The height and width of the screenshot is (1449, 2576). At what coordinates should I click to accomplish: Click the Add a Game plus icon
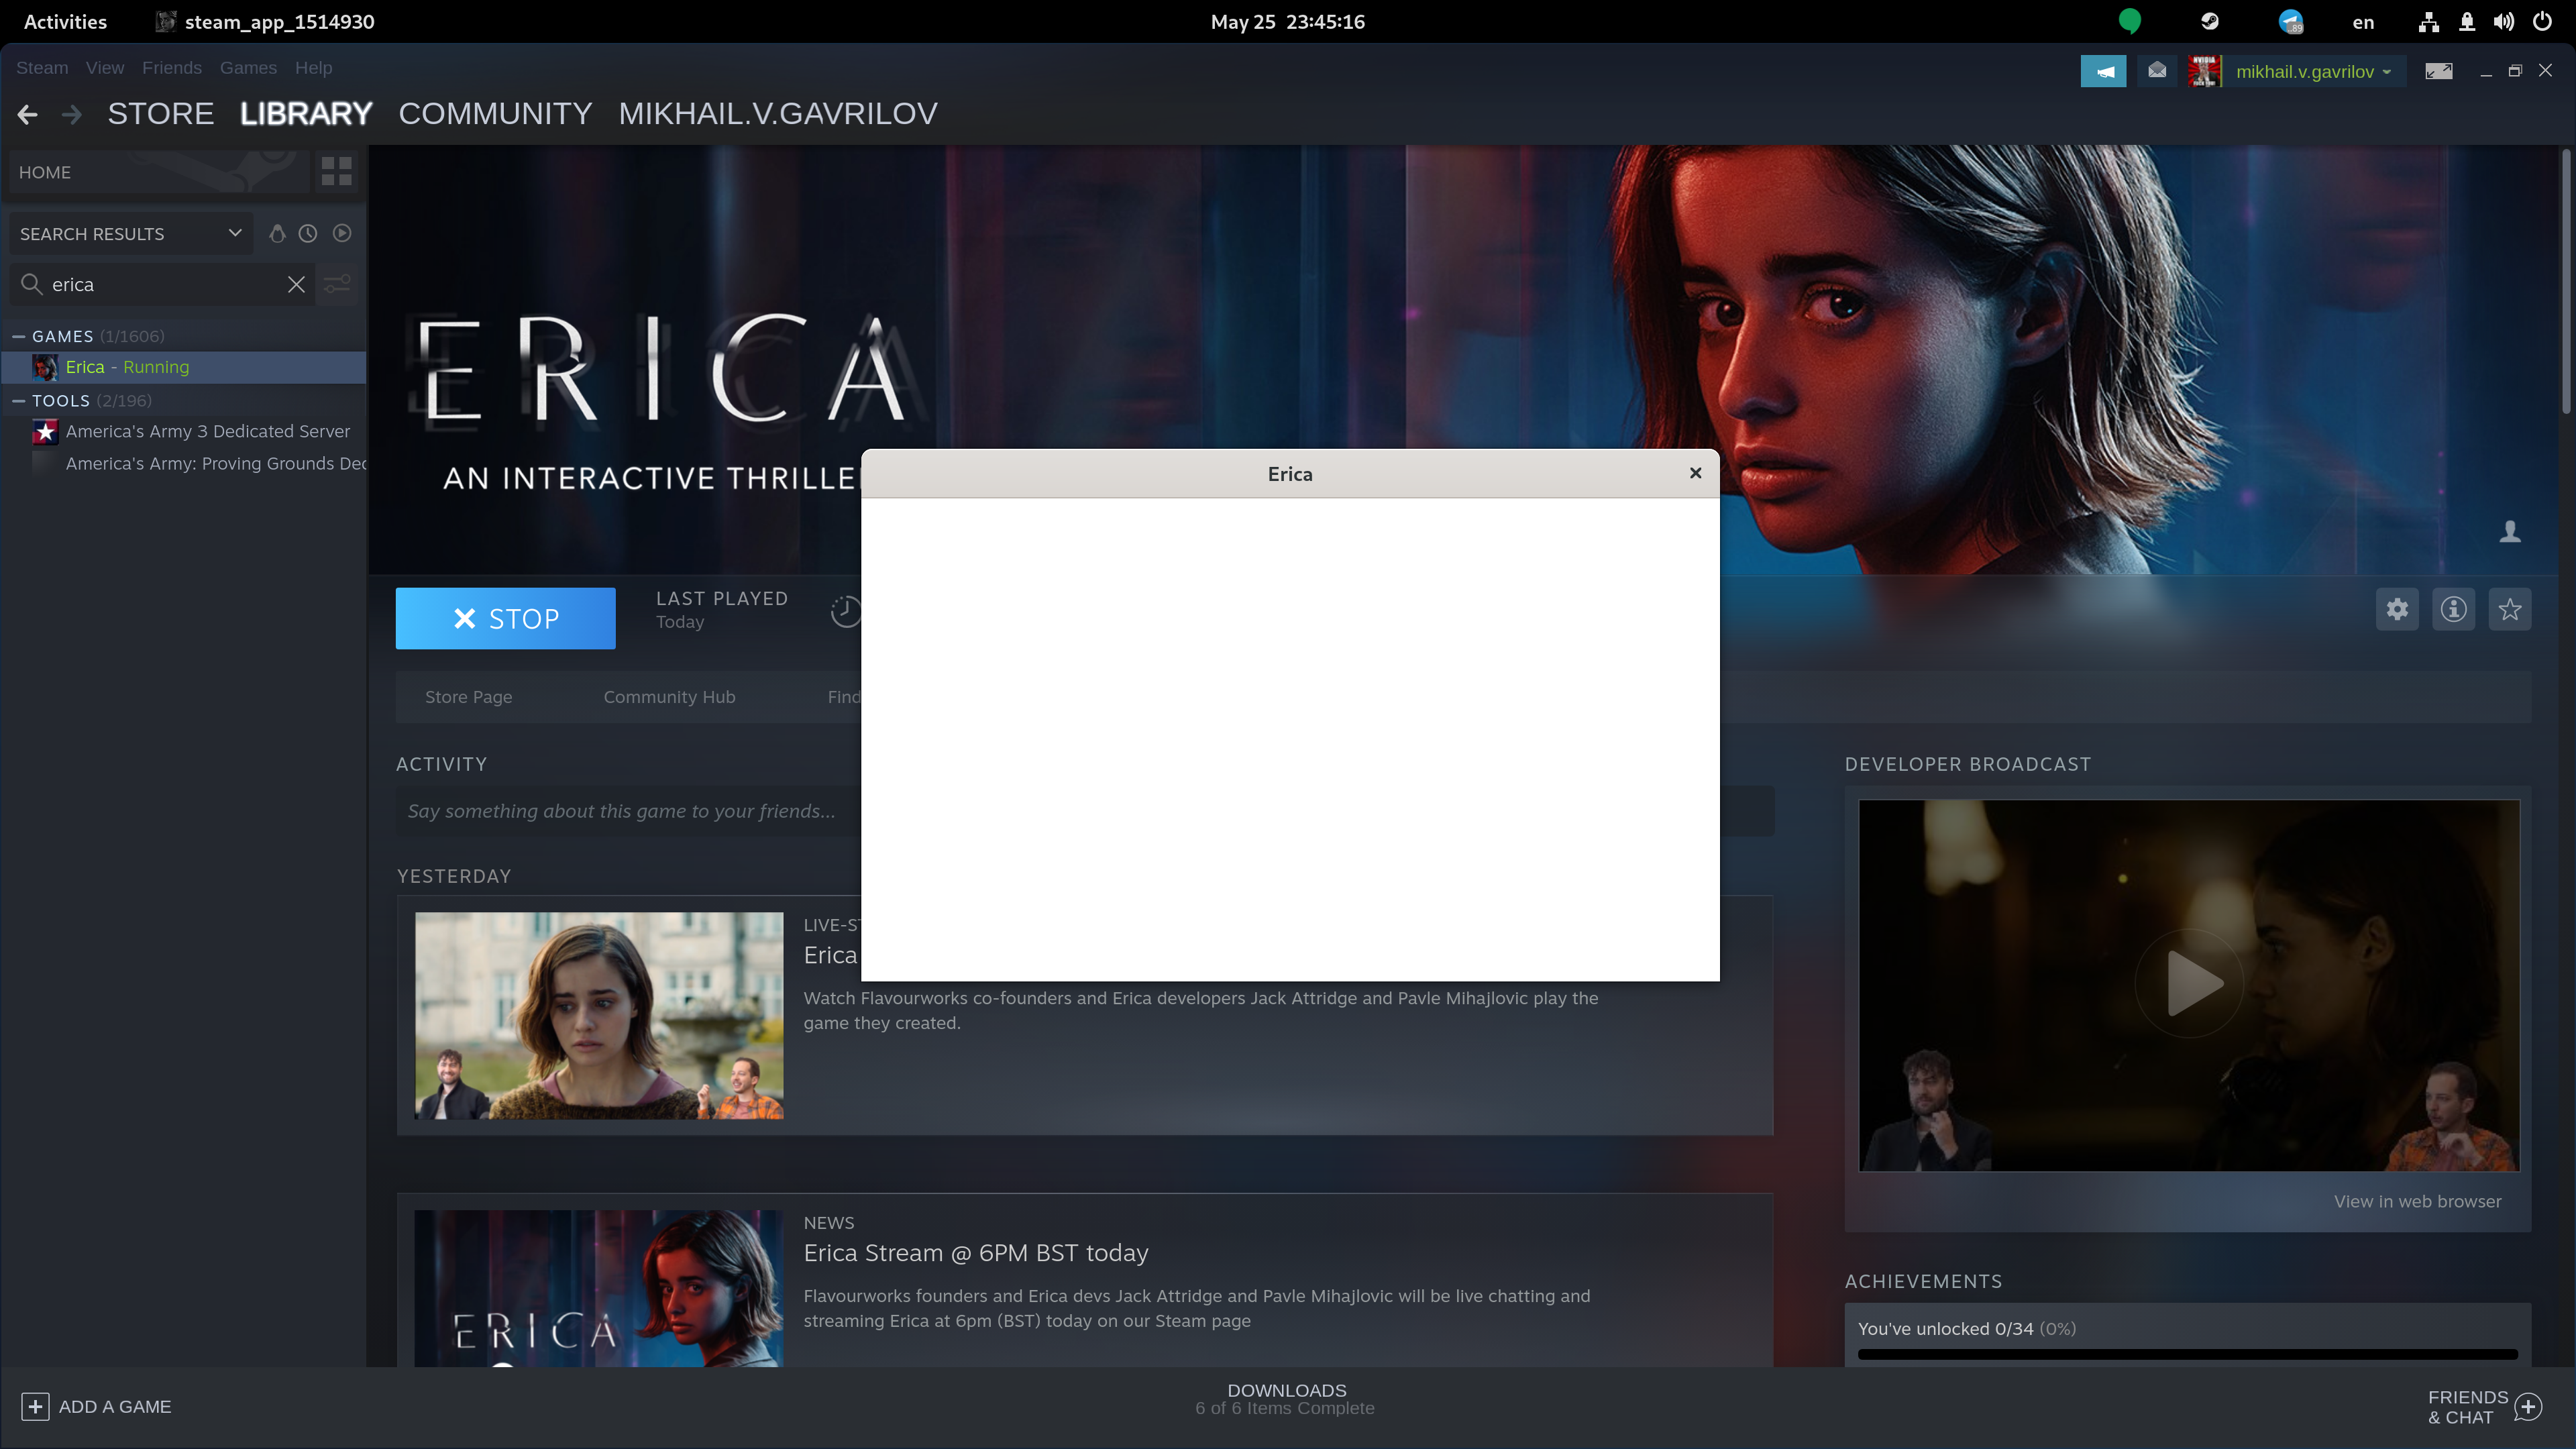tap(35, 1407)
